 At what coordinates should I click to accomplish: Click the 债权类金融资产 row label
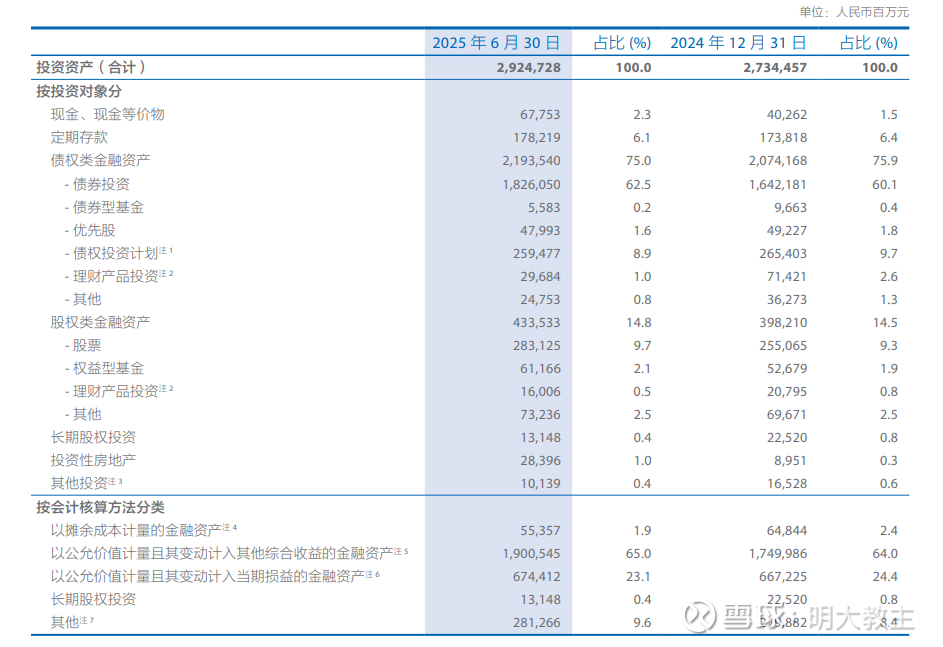coord(100,161)
